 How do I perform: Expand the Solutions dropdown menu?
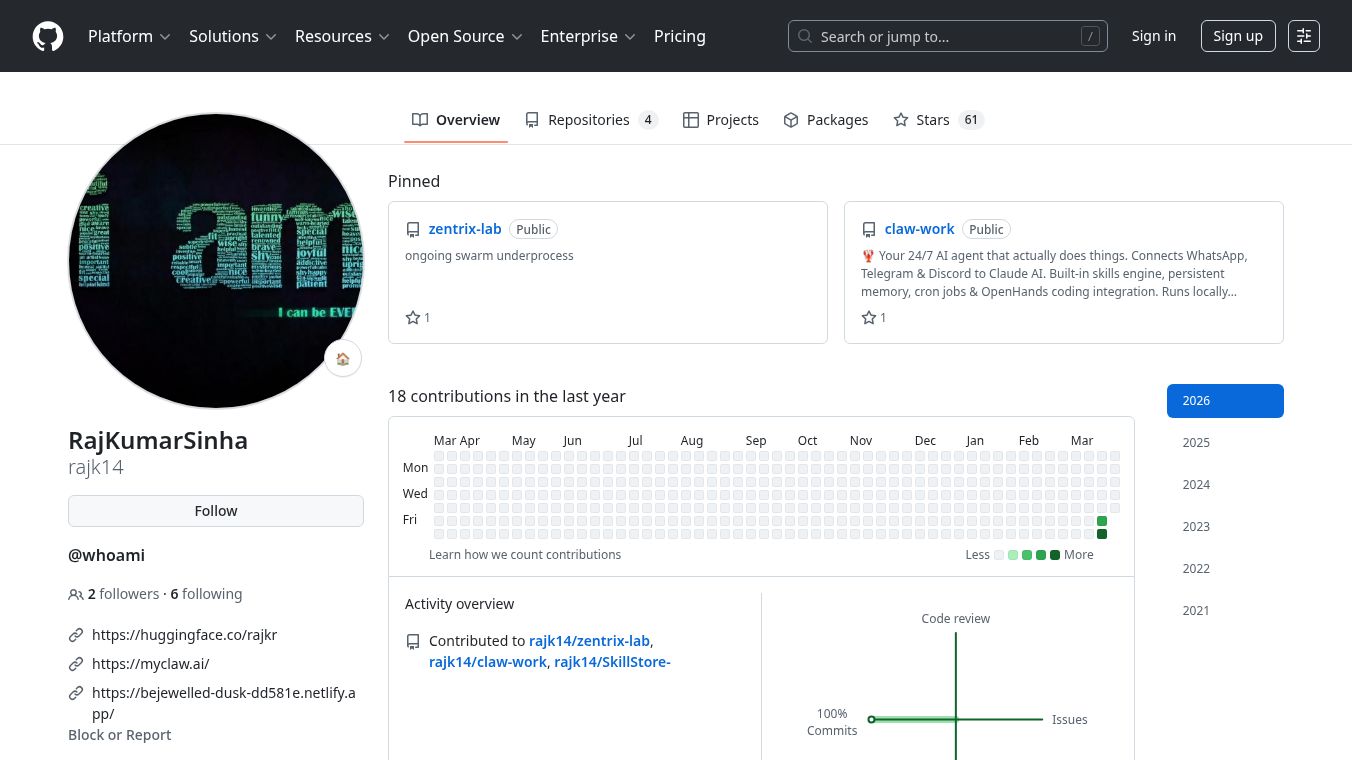(232, 36)
